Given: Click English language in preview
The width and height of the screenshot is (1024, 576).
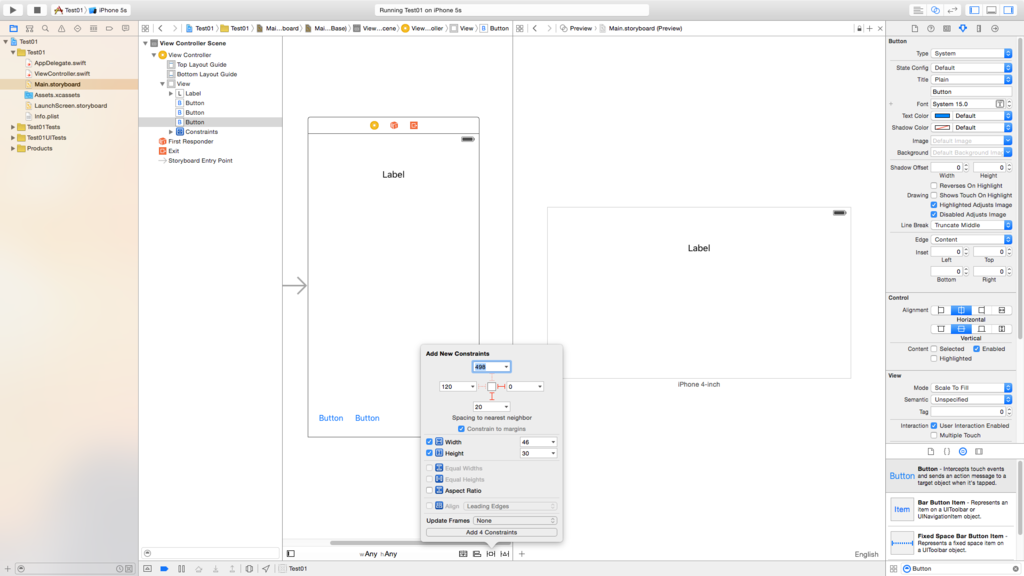Looking at the screenshot, I should point(867,554).
